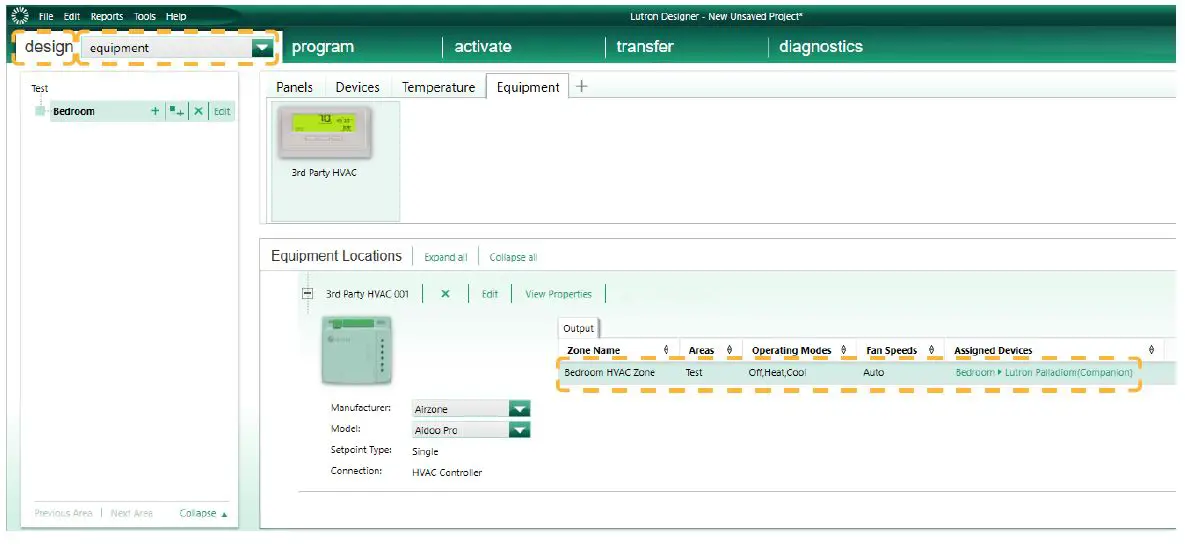Click the Off,Heat,Cool operating modes cell
Viewport: 1185px width, 545px height.
[778, 373]
